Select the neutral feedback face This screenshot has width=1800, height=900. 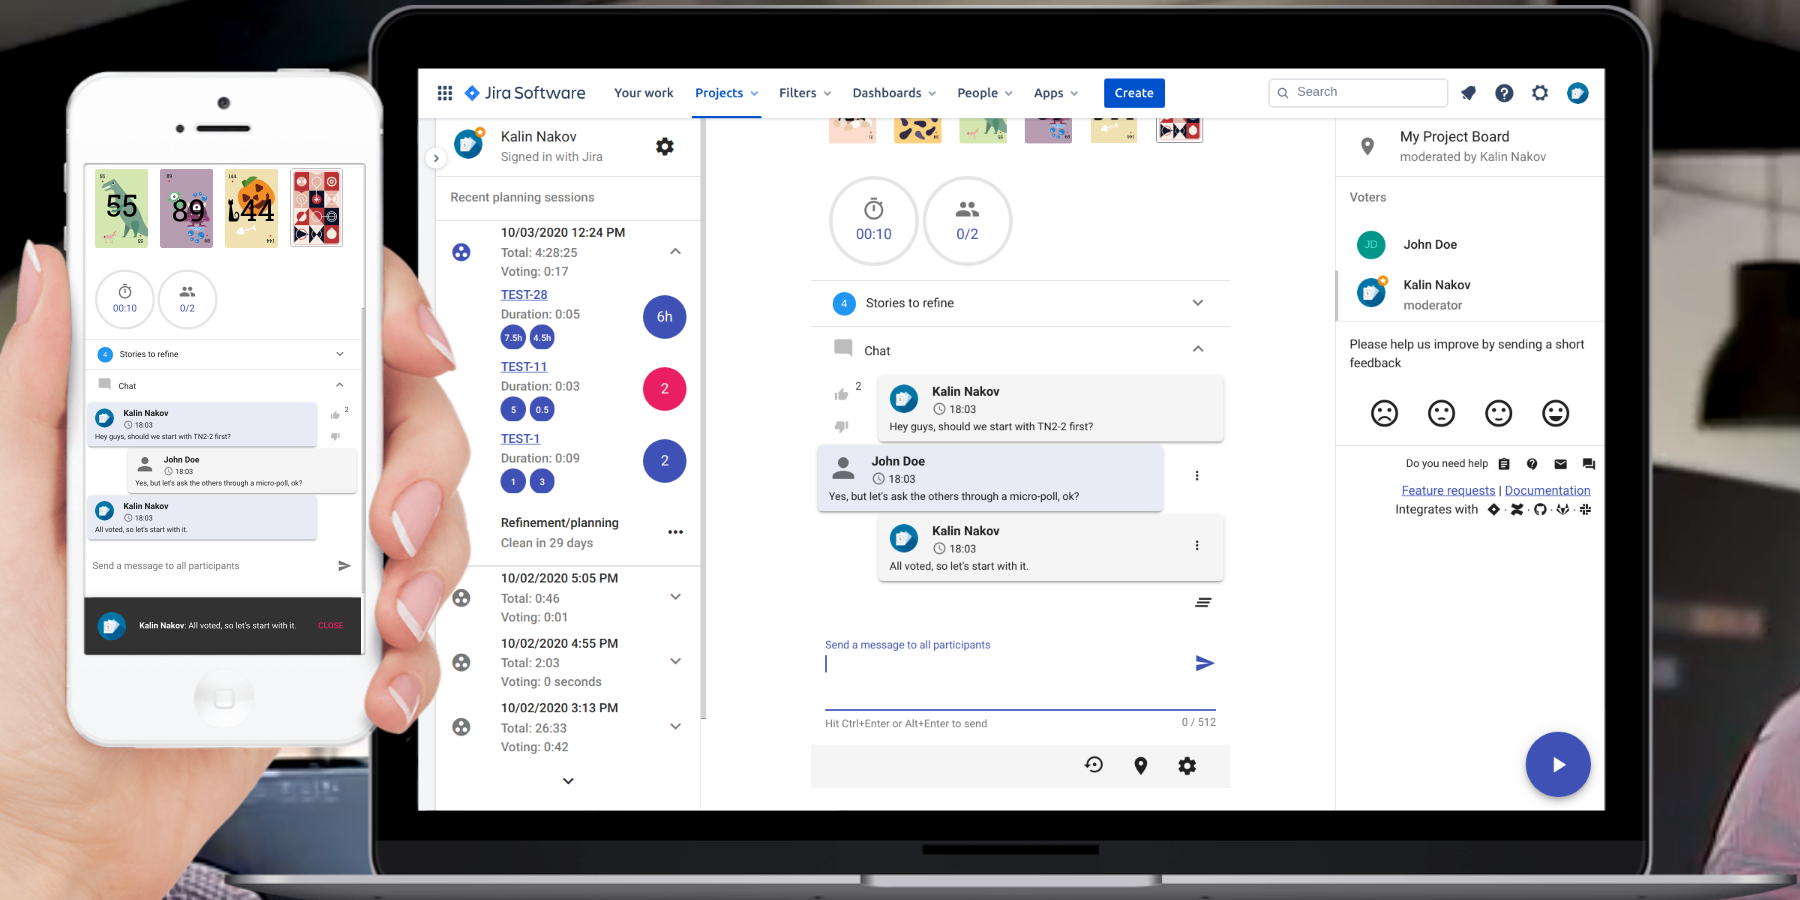tap(1441, 413)
